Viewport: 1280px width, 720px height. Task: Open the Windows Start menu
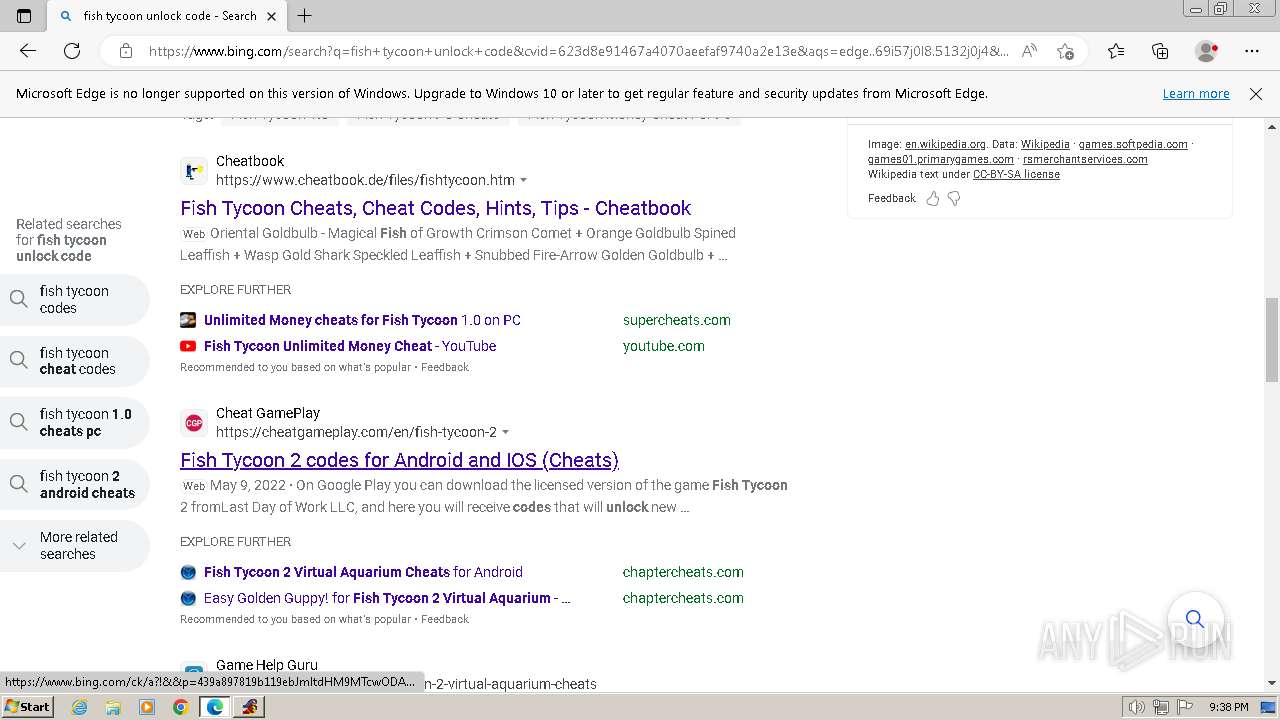(x=27, y=706)
